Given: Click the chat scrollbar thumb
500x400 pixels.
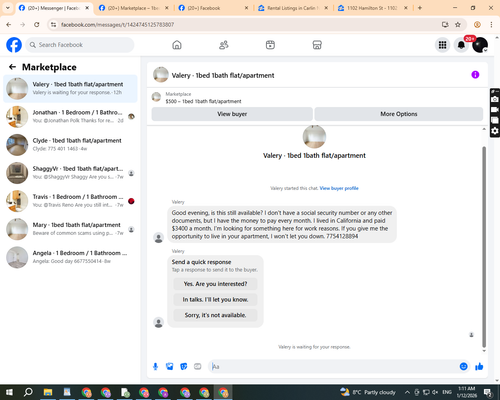Looking at the screenshot, I should [484, 247].
